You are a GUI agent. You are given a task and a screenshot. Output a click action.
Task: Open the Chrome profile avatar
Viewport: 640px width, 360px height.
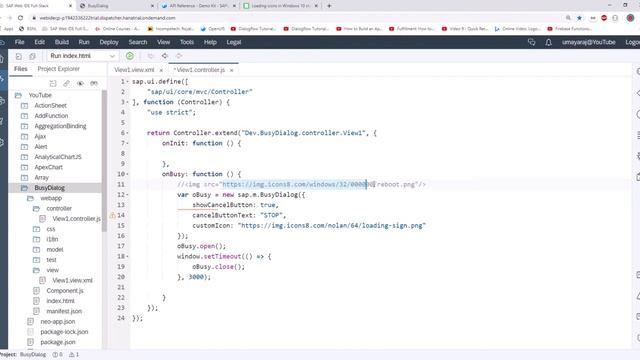[x=631, y=18]
